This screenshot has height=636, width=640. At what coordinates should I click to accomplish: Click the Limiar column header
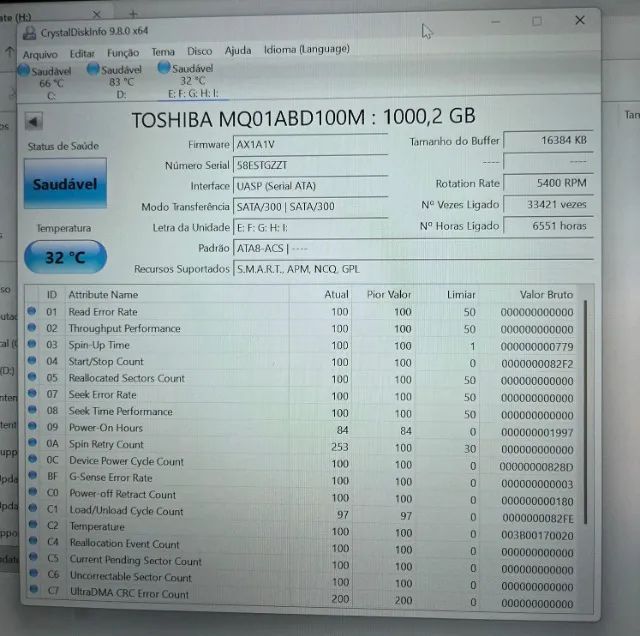pos(461,294)
